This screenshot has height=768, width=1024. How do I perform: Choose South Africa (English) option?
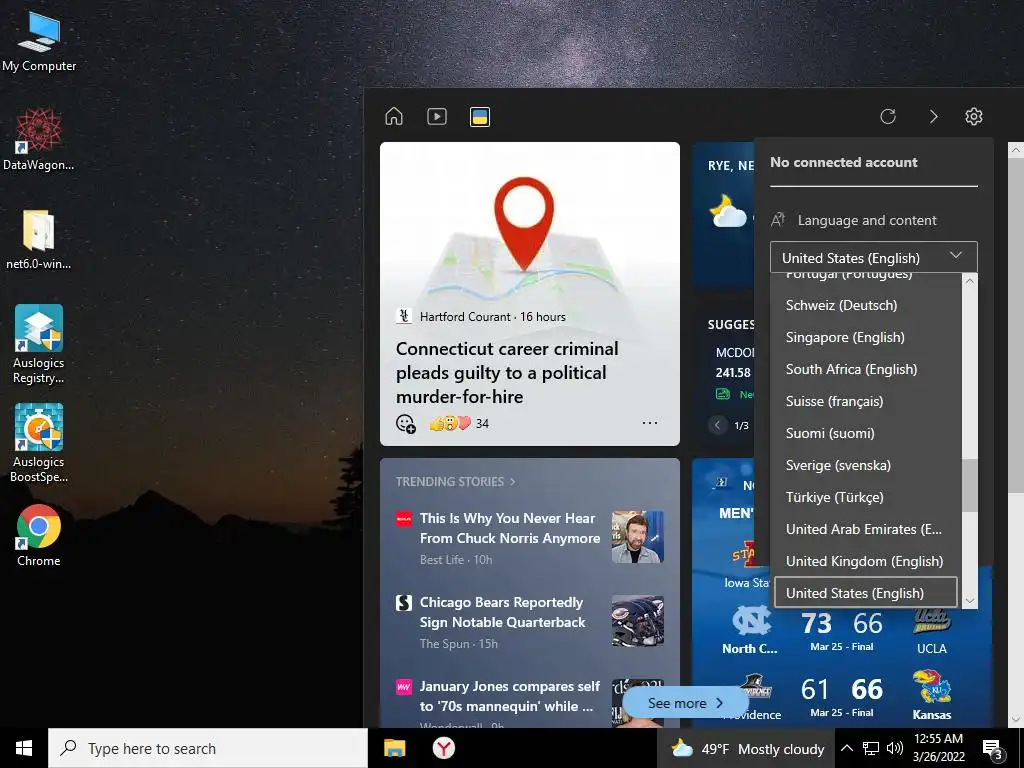point(865,370)
